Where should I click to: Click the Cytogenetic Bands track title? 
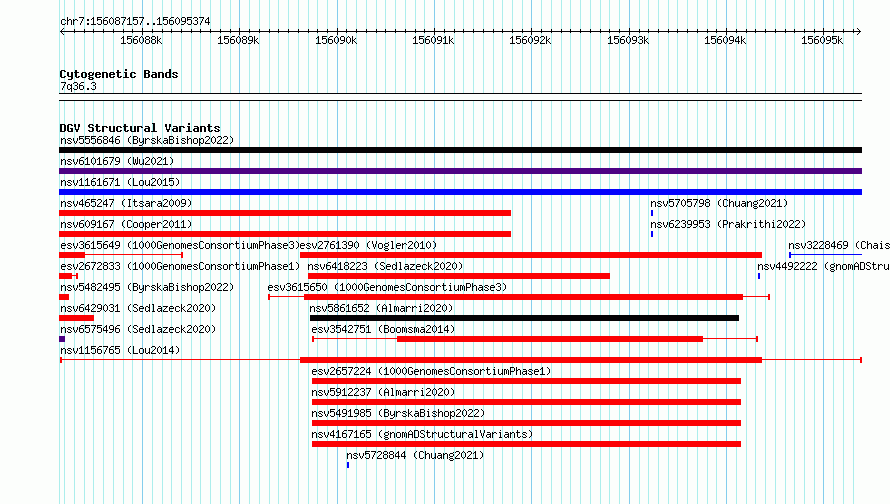(x=119, y=74)
